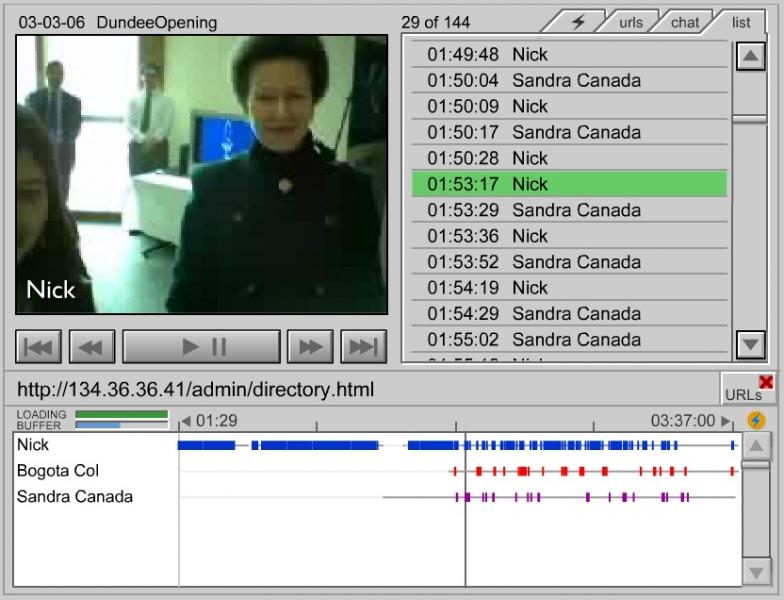784x600 pixels.
Task: Select the highlighted 01:53:17 Nick entry
Action: pyautogui.click(x=569, y=184)
